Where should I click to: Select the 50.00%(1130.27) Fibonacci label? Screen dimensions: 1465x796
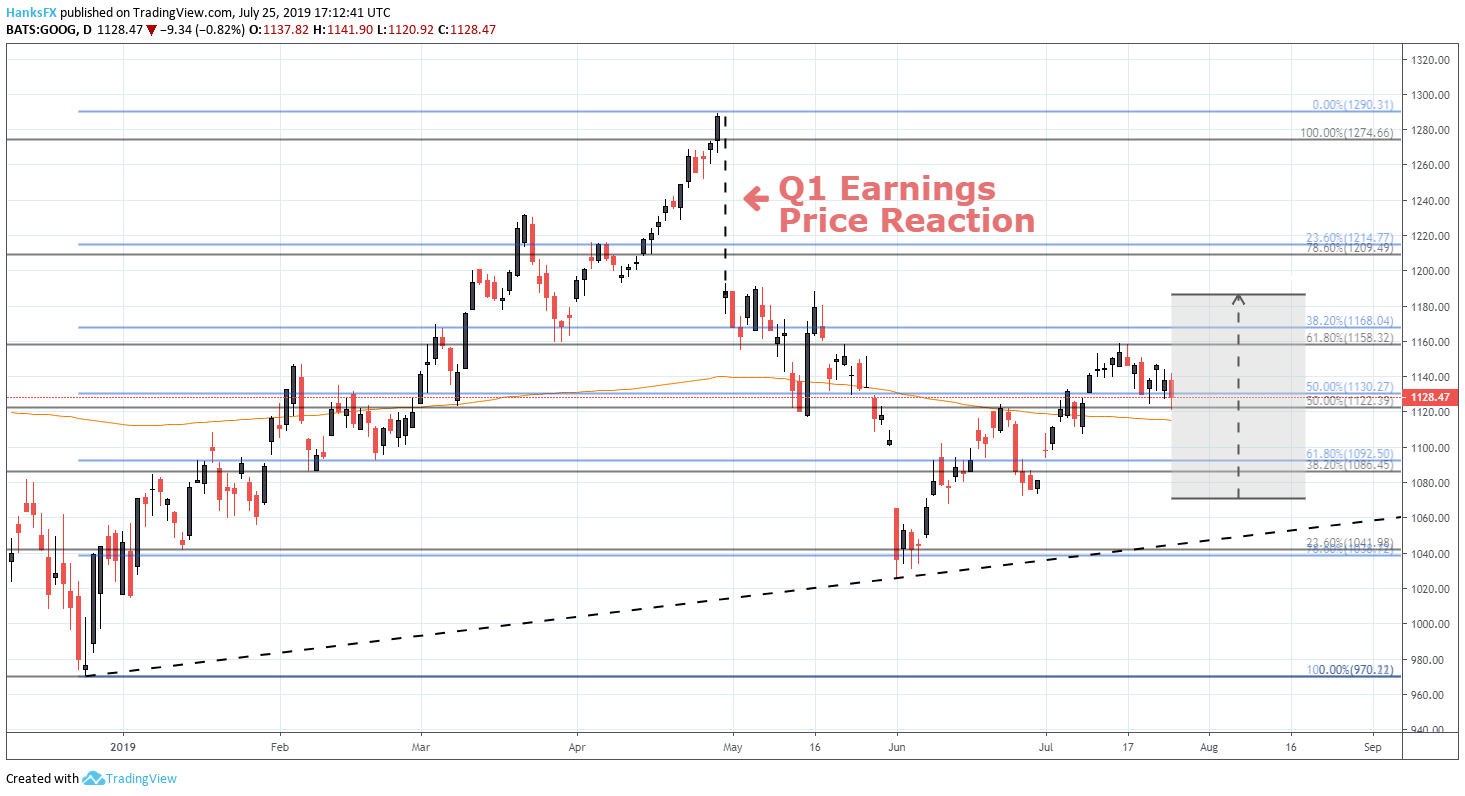[1349, 386]
